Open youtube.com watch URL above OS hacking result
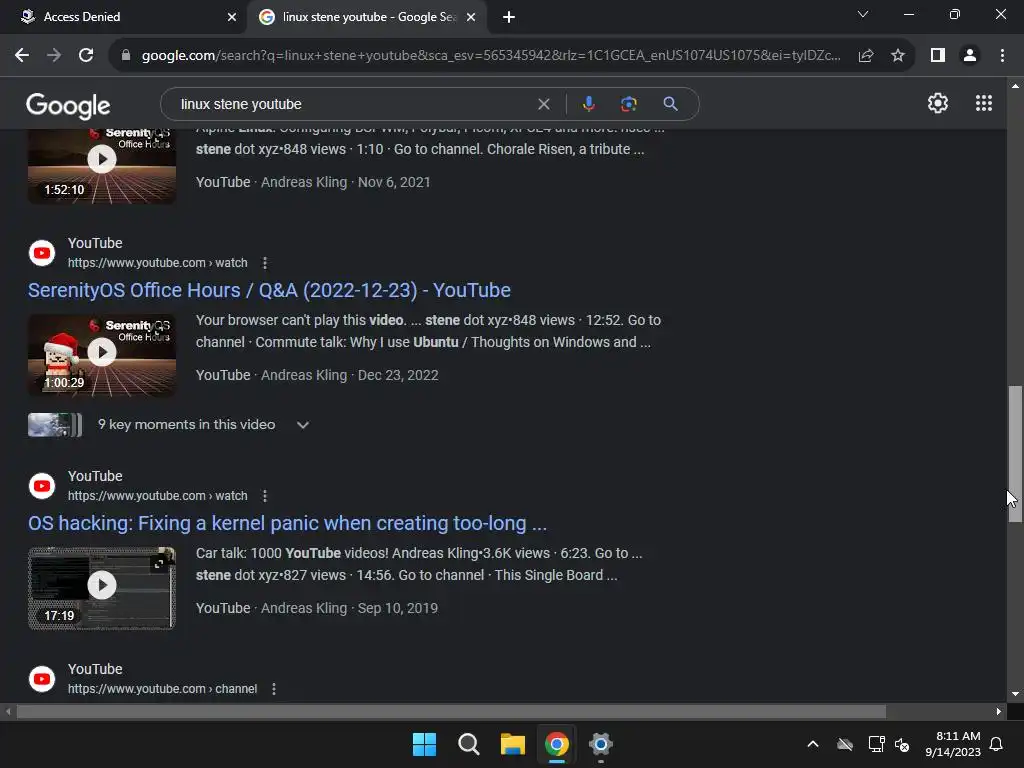The height and width of the screenshot is (768, 1024). (157, 496)
